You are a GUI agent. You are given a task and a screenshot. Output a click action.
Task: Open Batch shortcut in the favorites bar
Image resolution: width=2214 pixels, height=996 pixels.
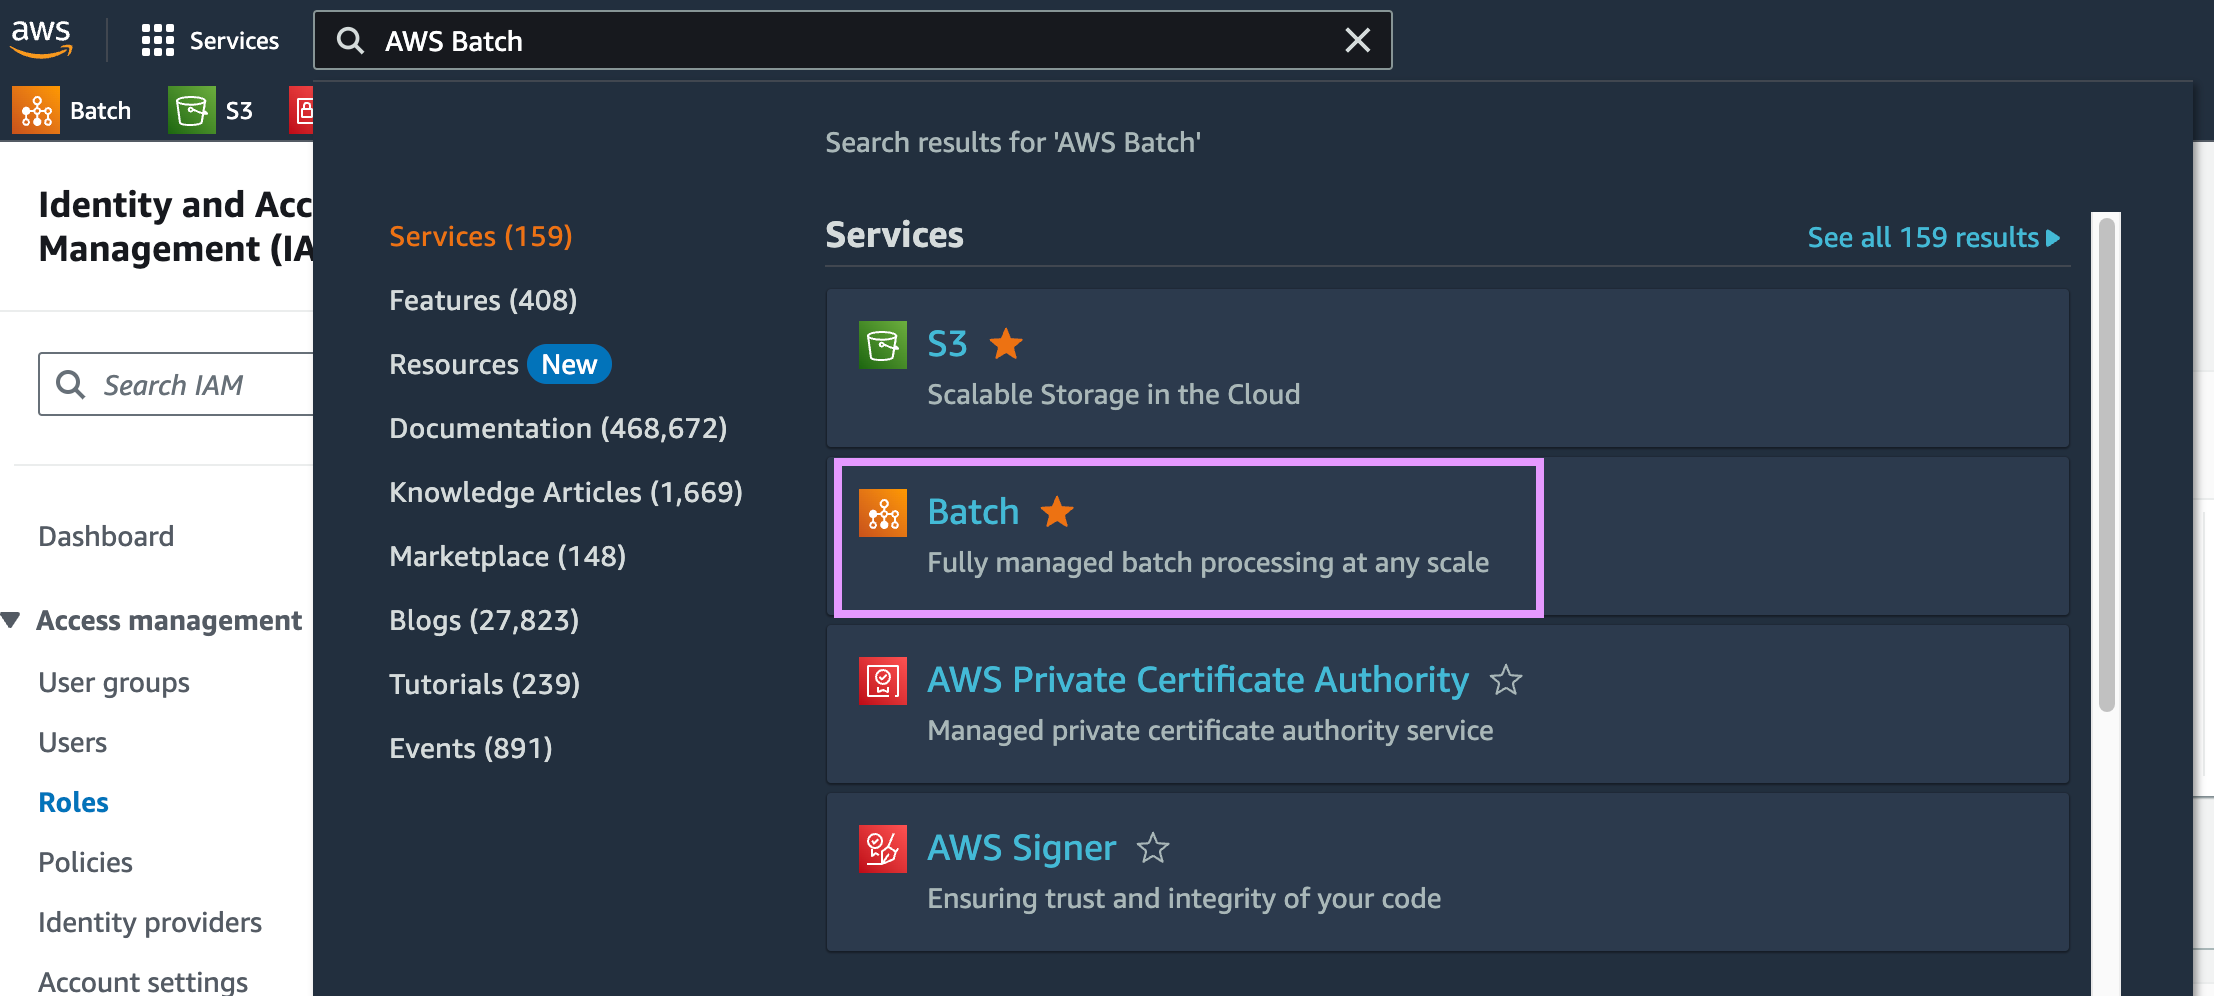pyautogui.click(x=73, y=111)
